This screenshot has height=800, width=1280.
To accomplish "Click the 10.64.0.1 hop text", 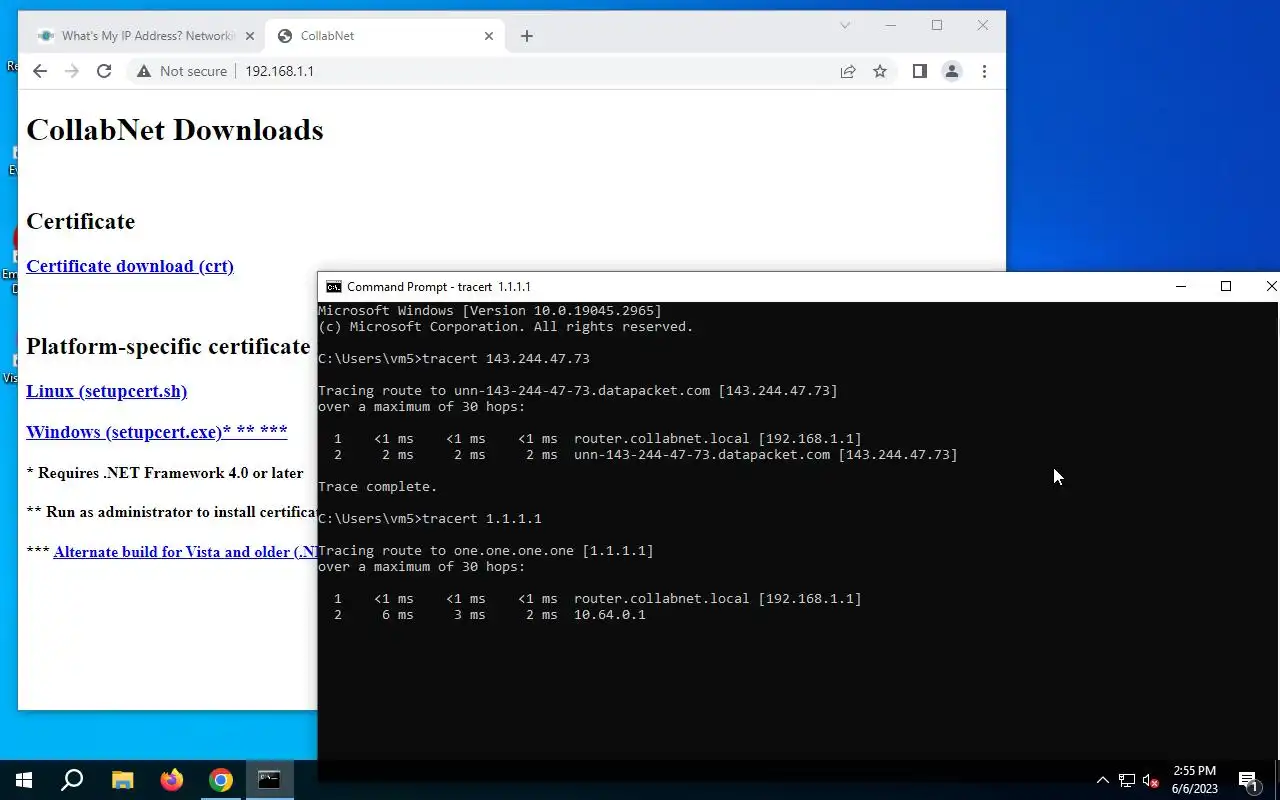I will click(610, 615).
